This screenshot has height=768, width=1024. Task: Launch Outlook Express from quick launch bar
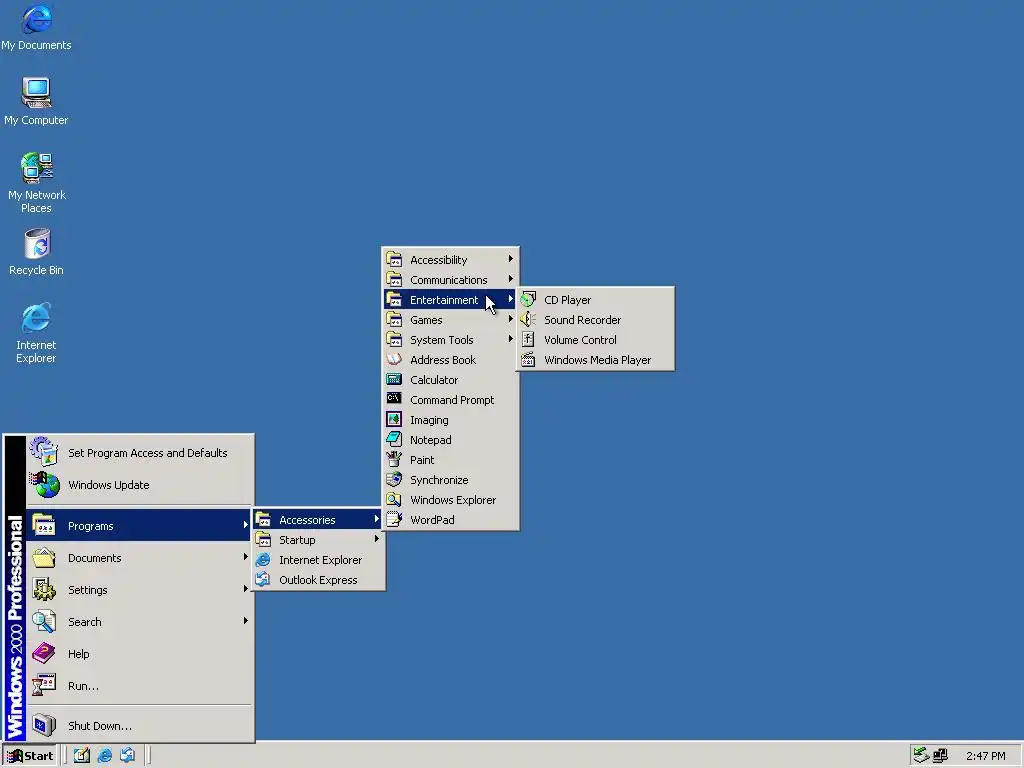pos(127,756)
